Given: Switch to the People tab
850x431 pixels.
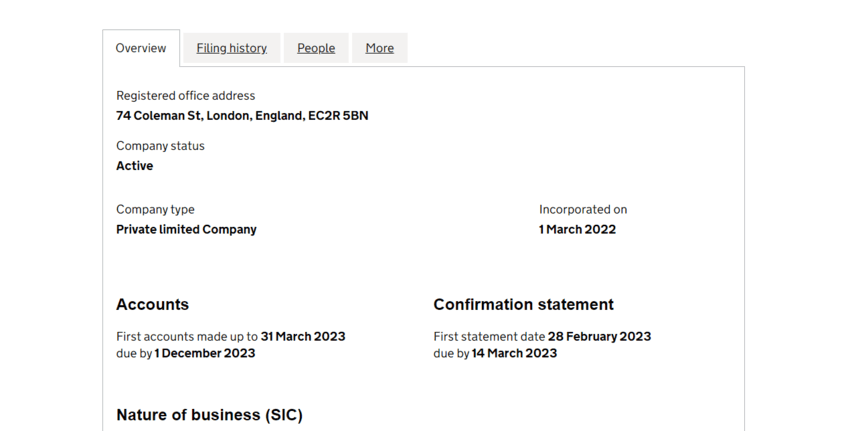Looking at the screenshot, I should point(316,48).
